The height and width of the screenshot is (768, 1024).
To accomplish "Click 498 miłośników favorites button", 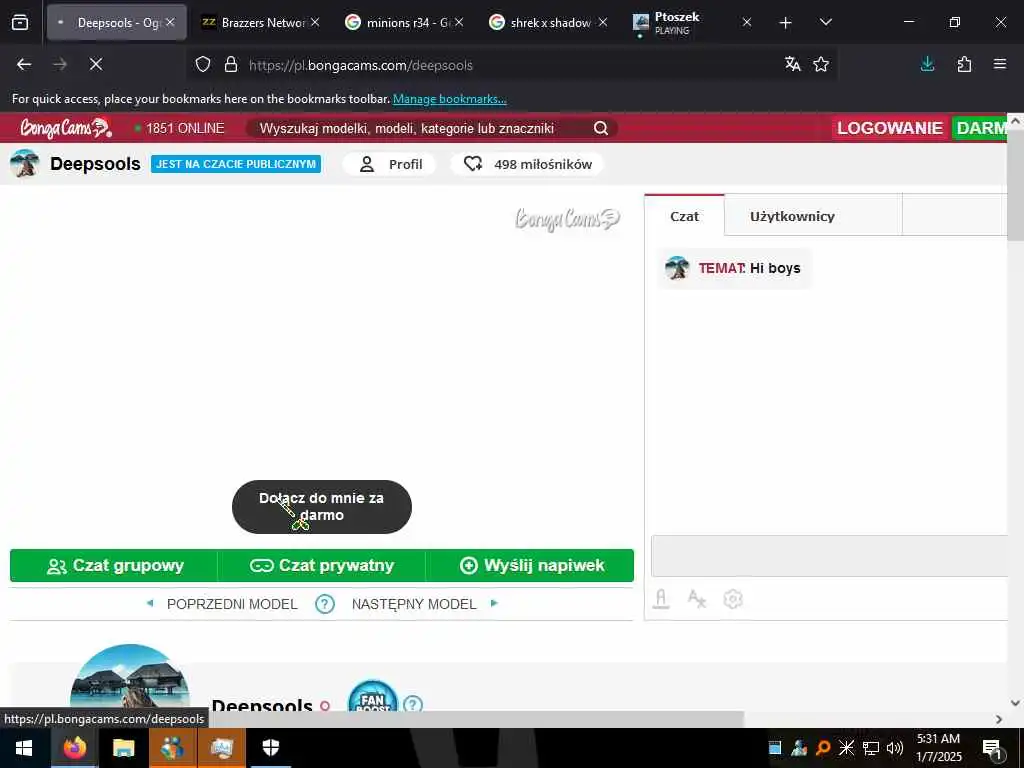I will (x=528, y=164).
